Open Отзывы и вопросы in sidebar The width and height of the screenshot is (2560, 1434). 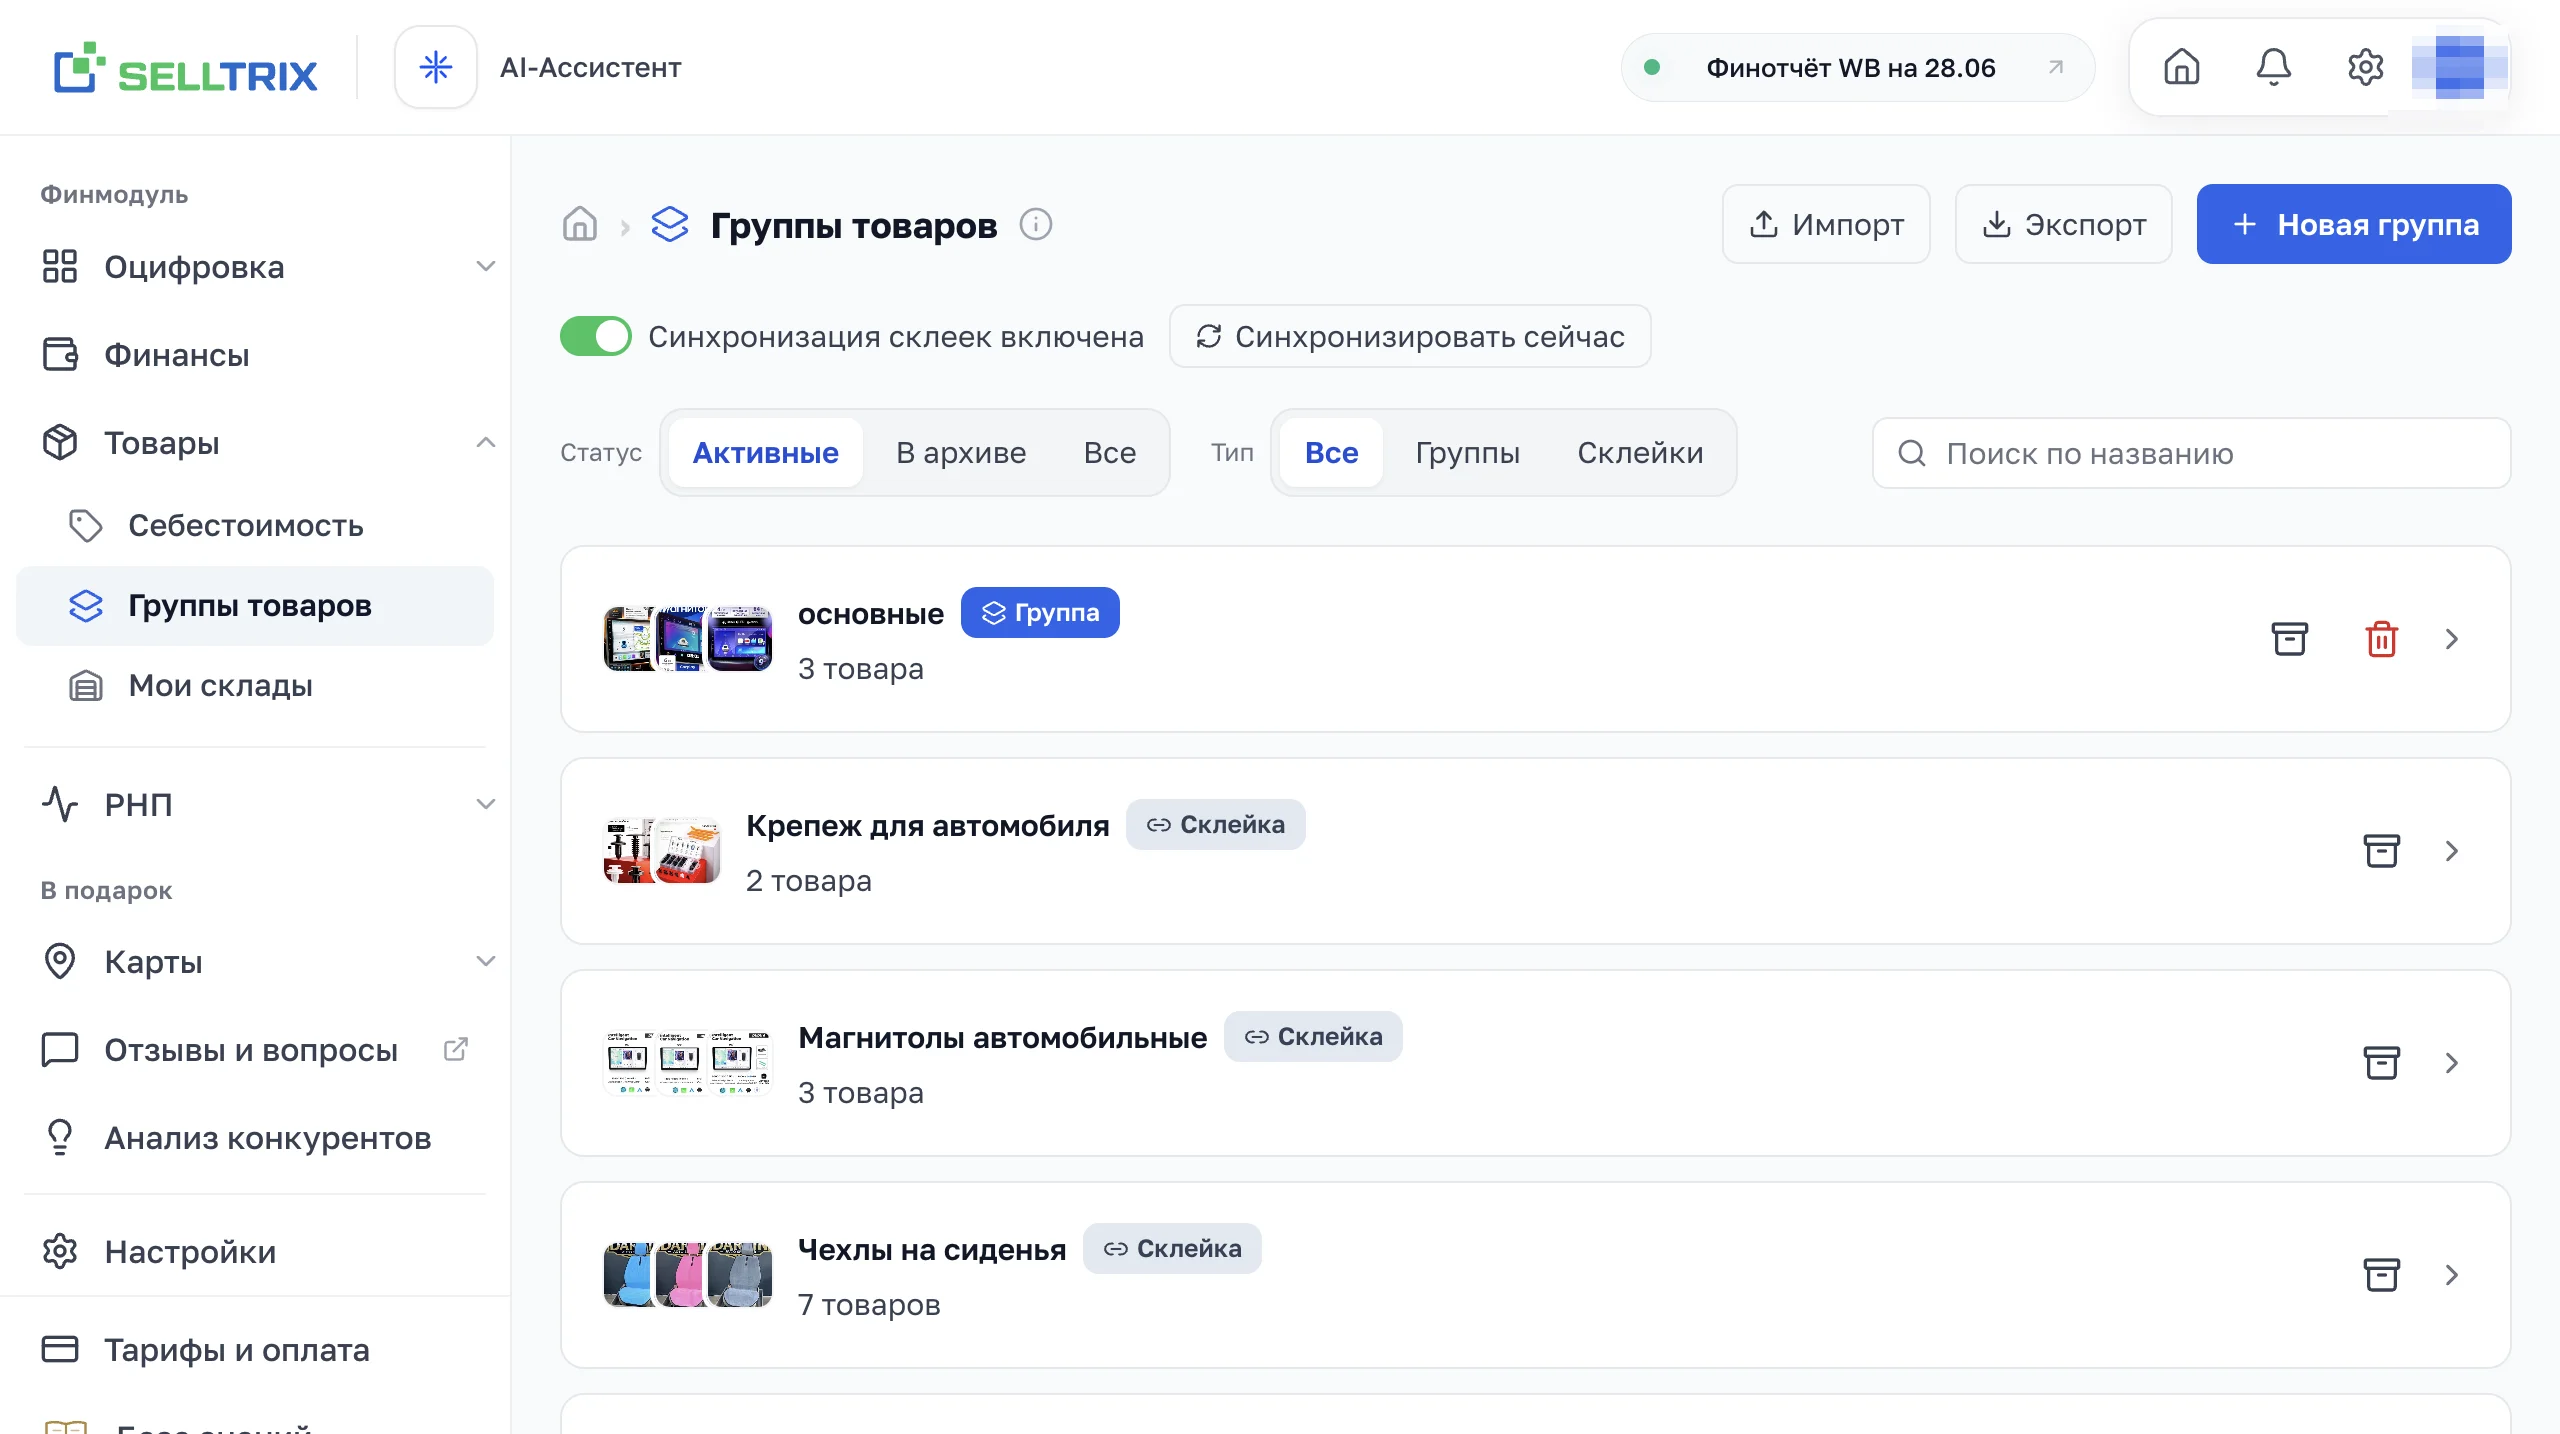(x=255, y=1049)
